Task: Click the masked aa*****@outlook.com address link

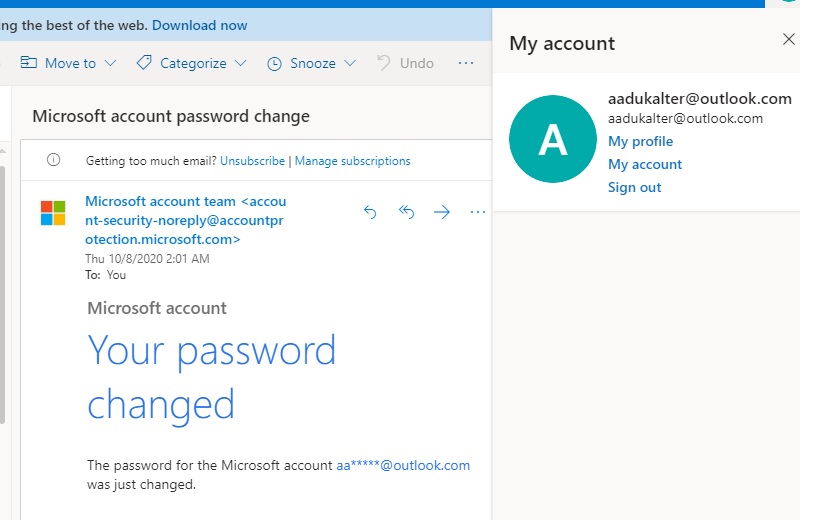Action: pyautogui.click(x=403, y=465)
